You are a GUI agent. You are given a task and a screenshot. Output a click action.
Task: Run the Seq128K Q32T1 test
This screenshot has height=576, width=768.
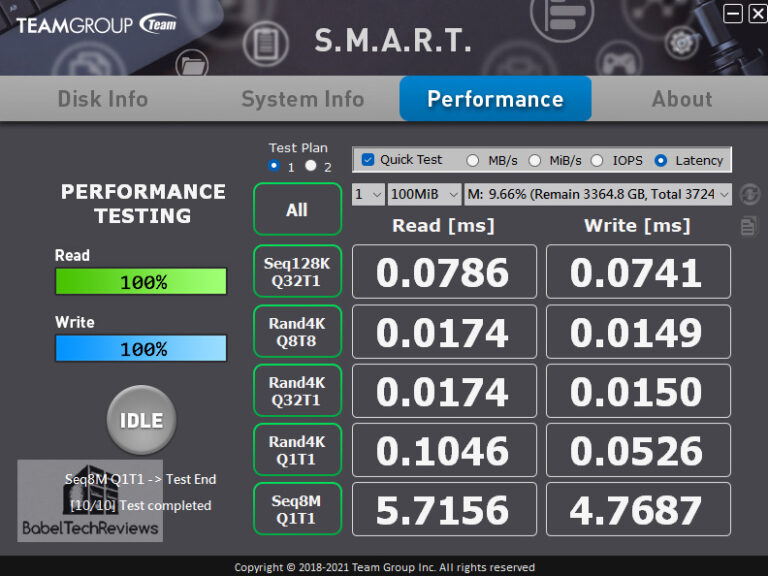tap(297, 271)
